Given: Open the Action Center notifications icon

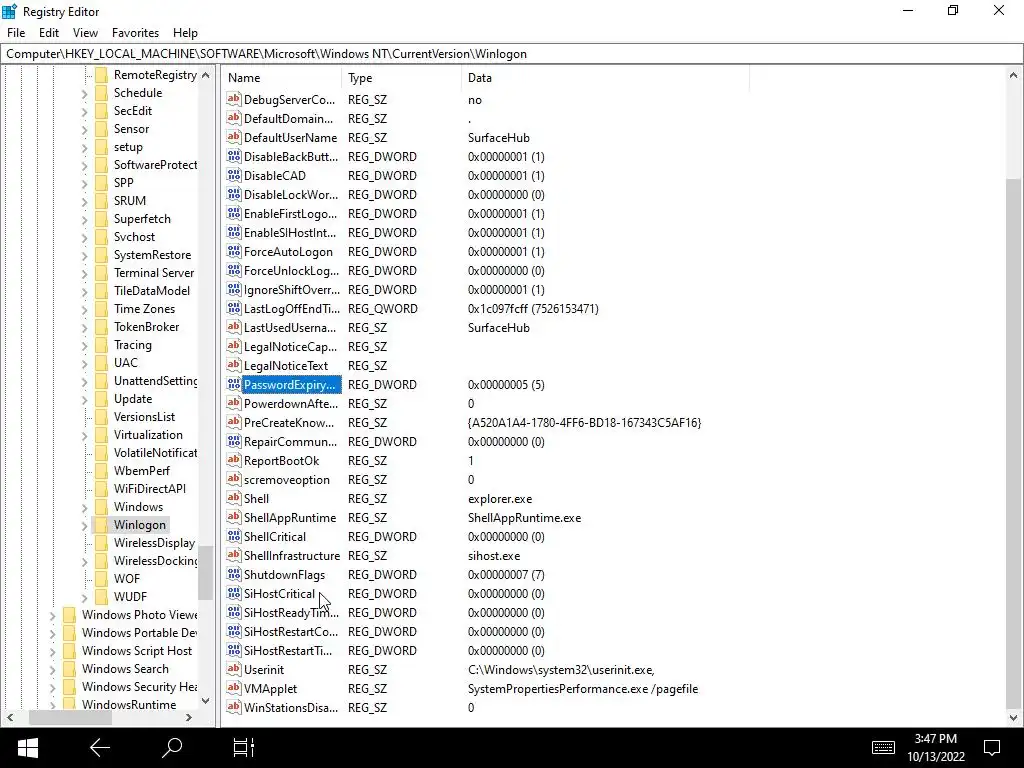Looking at the screenshot, I should (x=992, y=748).
